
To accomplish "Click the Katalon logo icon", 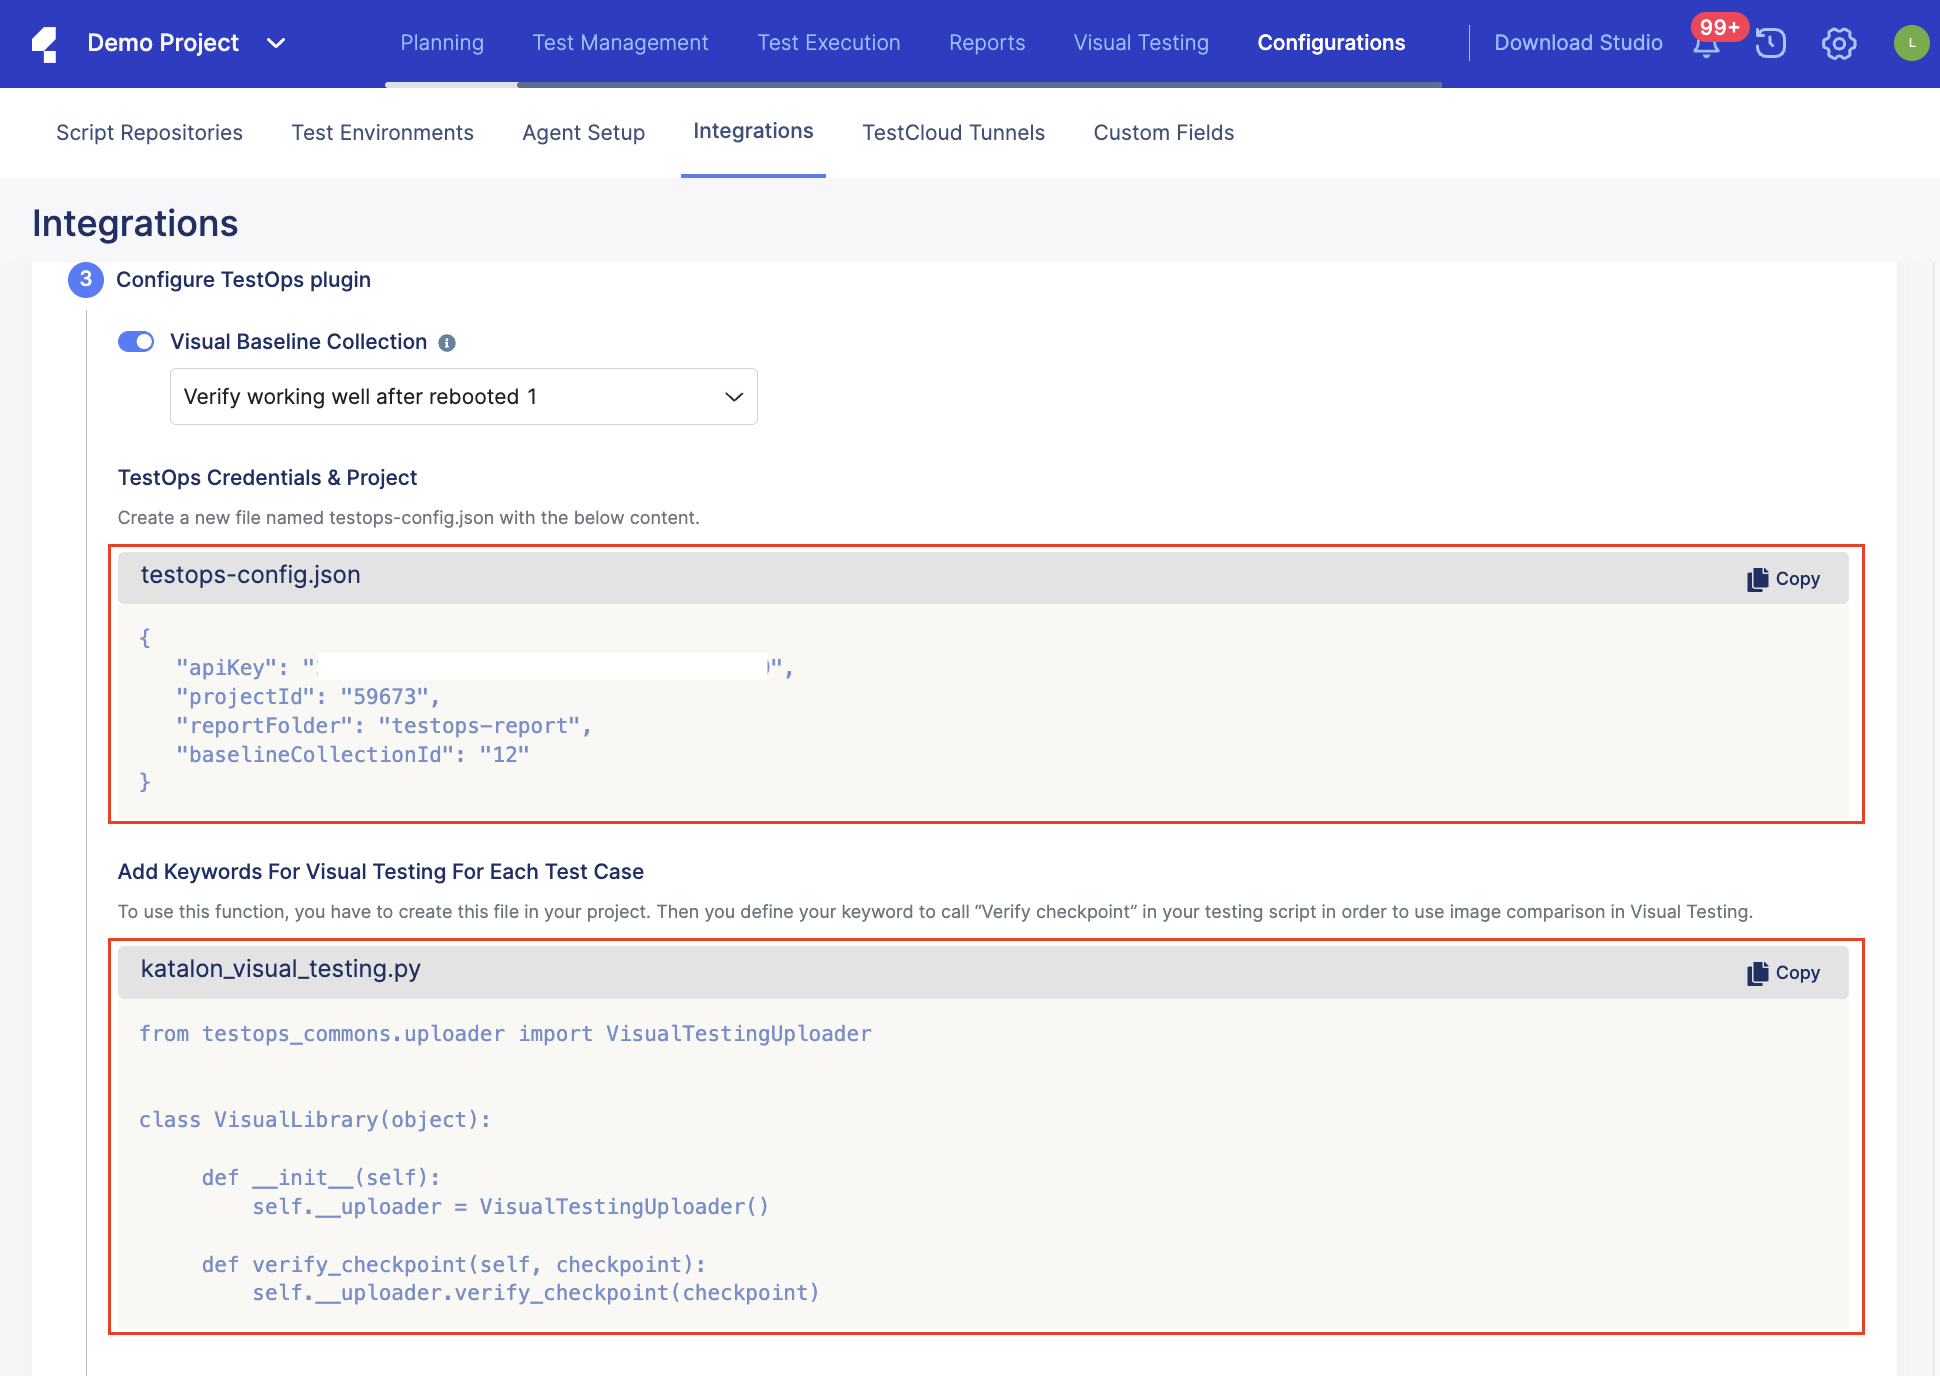I will 45,44.
